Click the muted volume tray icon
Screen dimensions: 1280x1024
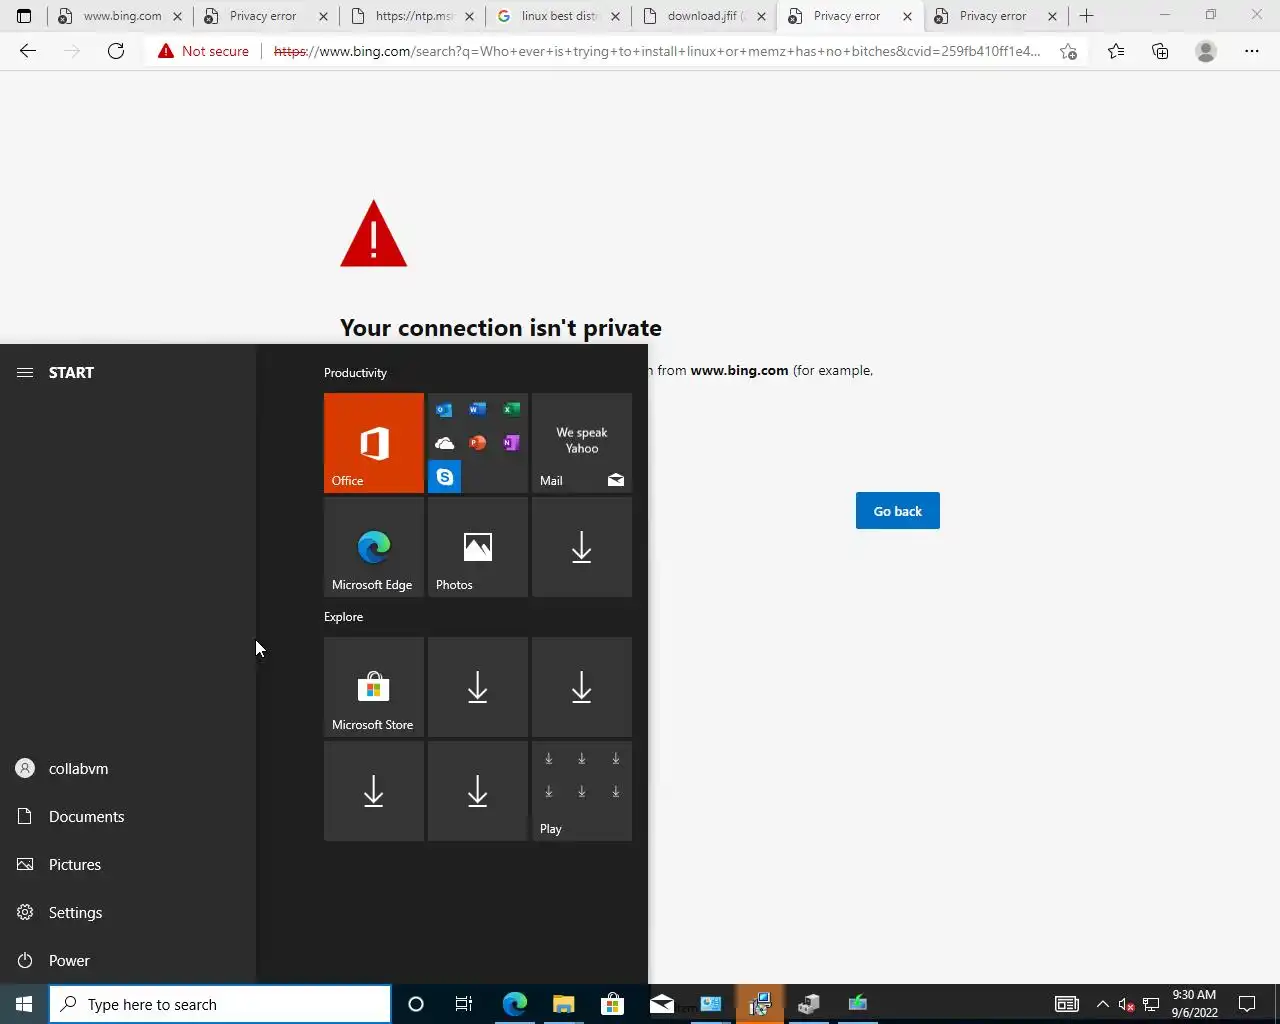pyautogui.click(x=1127, y=1004)
